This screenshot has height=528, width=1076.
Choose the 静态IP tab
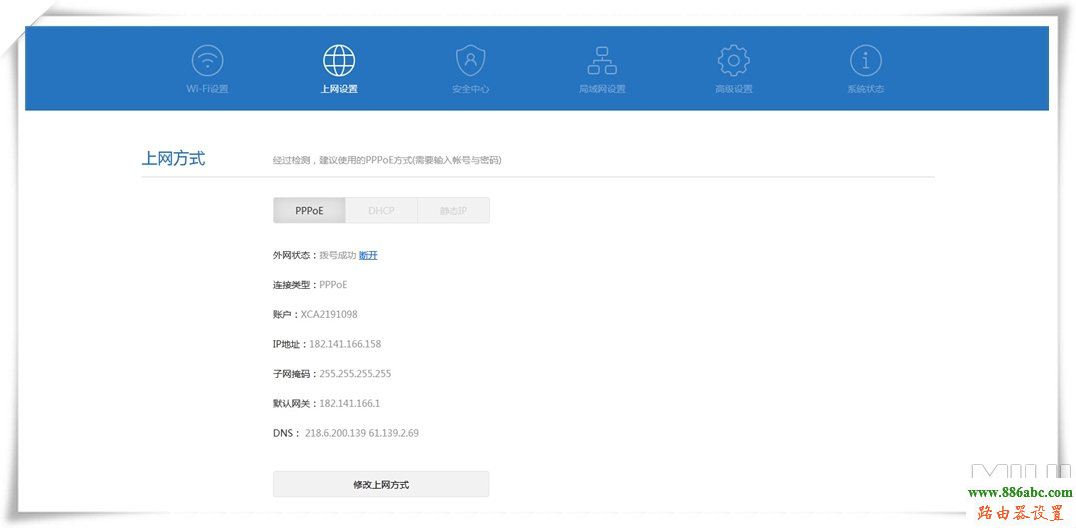pyautogui.click(x=453, y=211)
